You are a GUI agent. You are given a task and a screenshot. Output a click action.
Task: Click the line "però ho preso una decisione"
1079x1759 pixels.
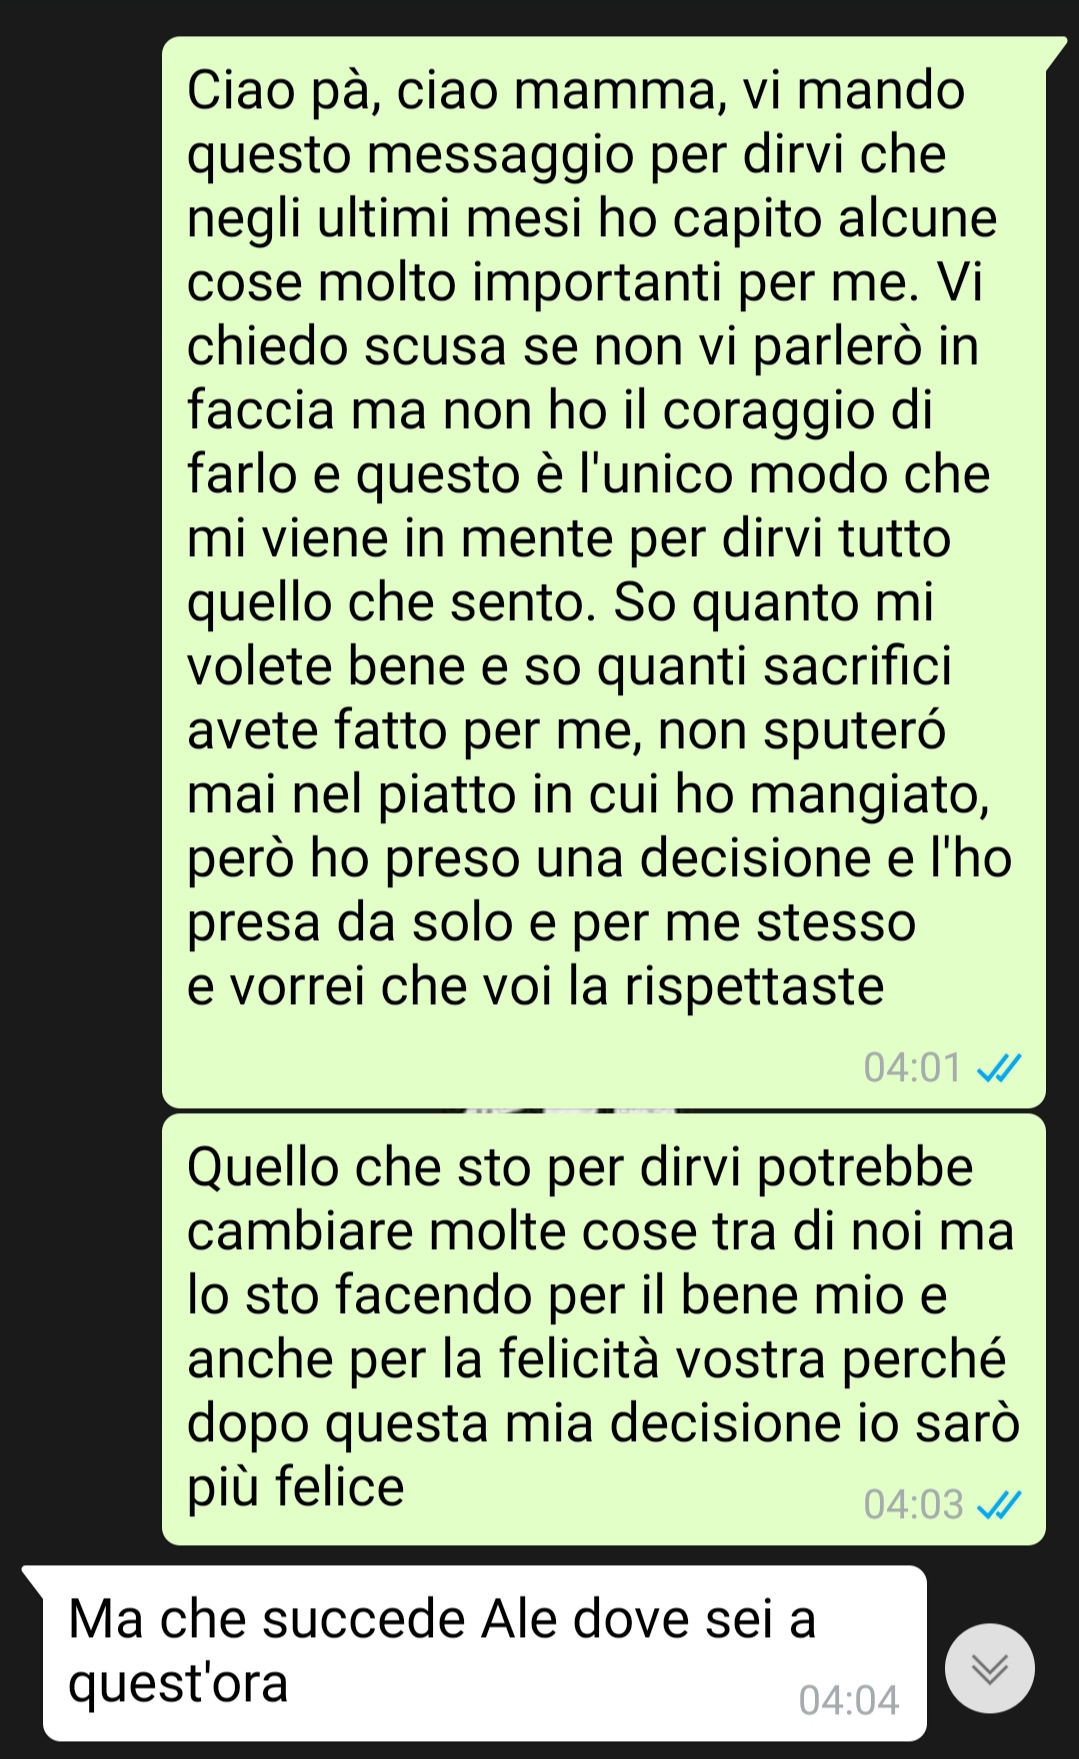click(599, 859)
